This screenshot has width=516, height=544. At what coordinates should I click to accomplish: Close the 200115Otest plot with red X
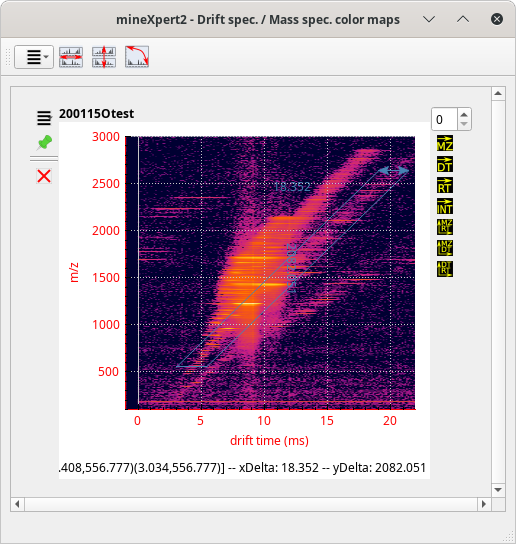[44, 176]
